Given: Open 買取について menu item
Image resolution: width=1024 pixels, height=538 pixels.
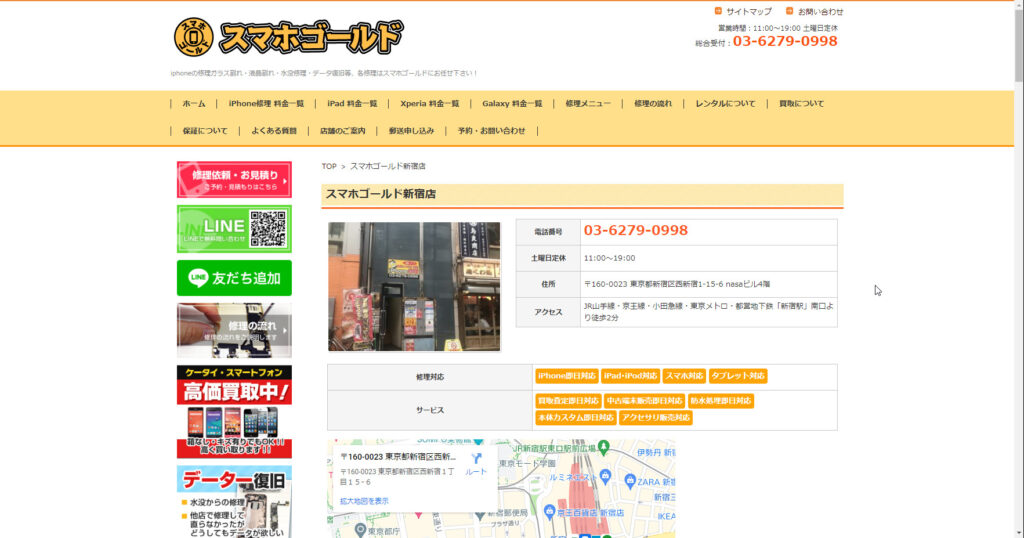Looking at the screenshot, I should click(x=801, y=104).
